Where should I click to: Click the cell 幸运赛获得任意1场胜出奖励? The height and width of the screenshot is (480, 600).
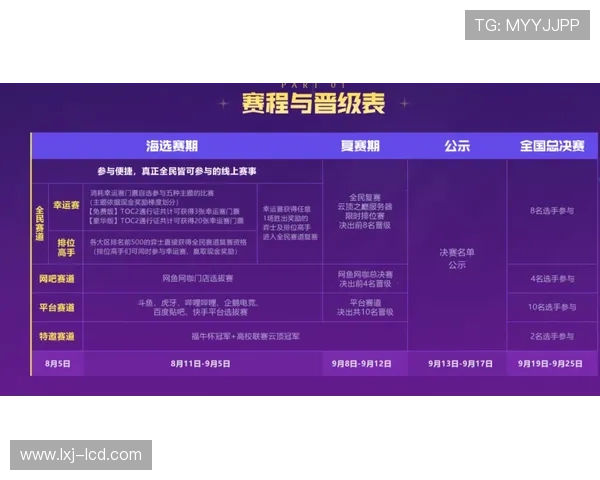(290, 223)
